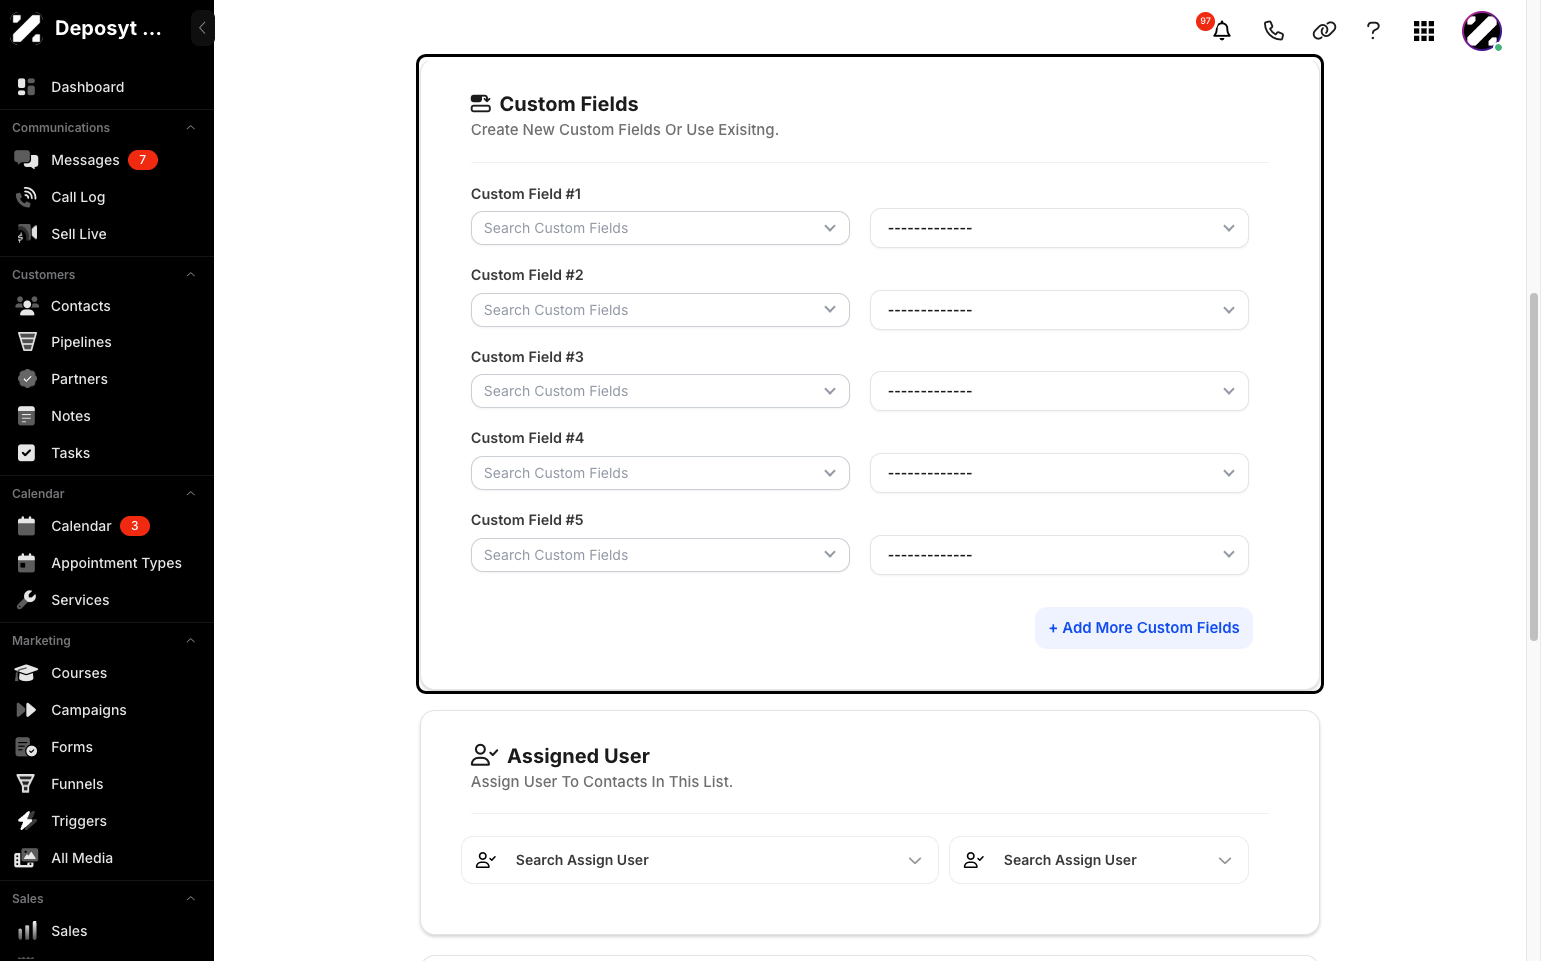Image resolution: width=1541 pixels, height=961 pixels.
Task: Click the red 97 notification badge
Action: click(1206, 21)
